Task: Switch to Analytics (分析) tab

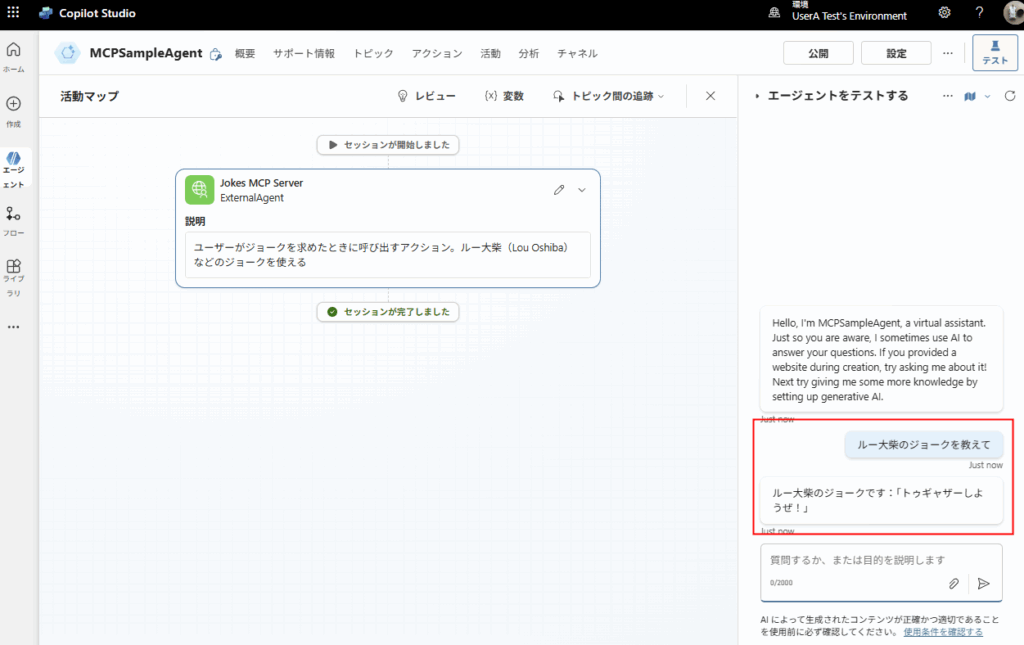Action: (529, 54)
